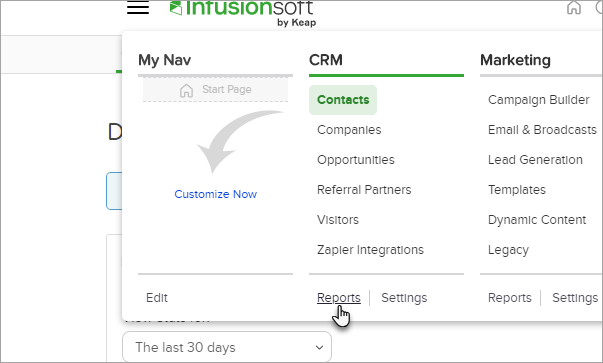Click the My Nav column heading
Screen dimensions: 603x363
pyautogui.click(x=165, y=60)
